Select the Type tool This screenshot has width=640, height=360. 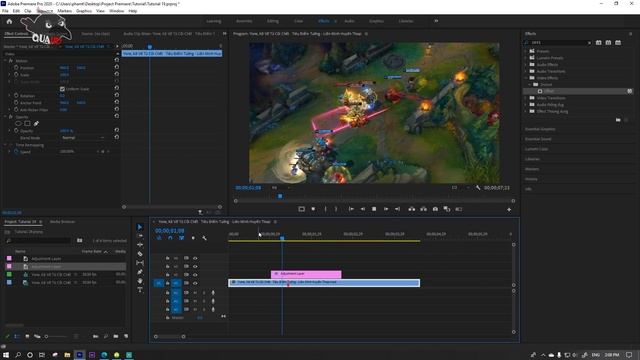click(140, 290)
